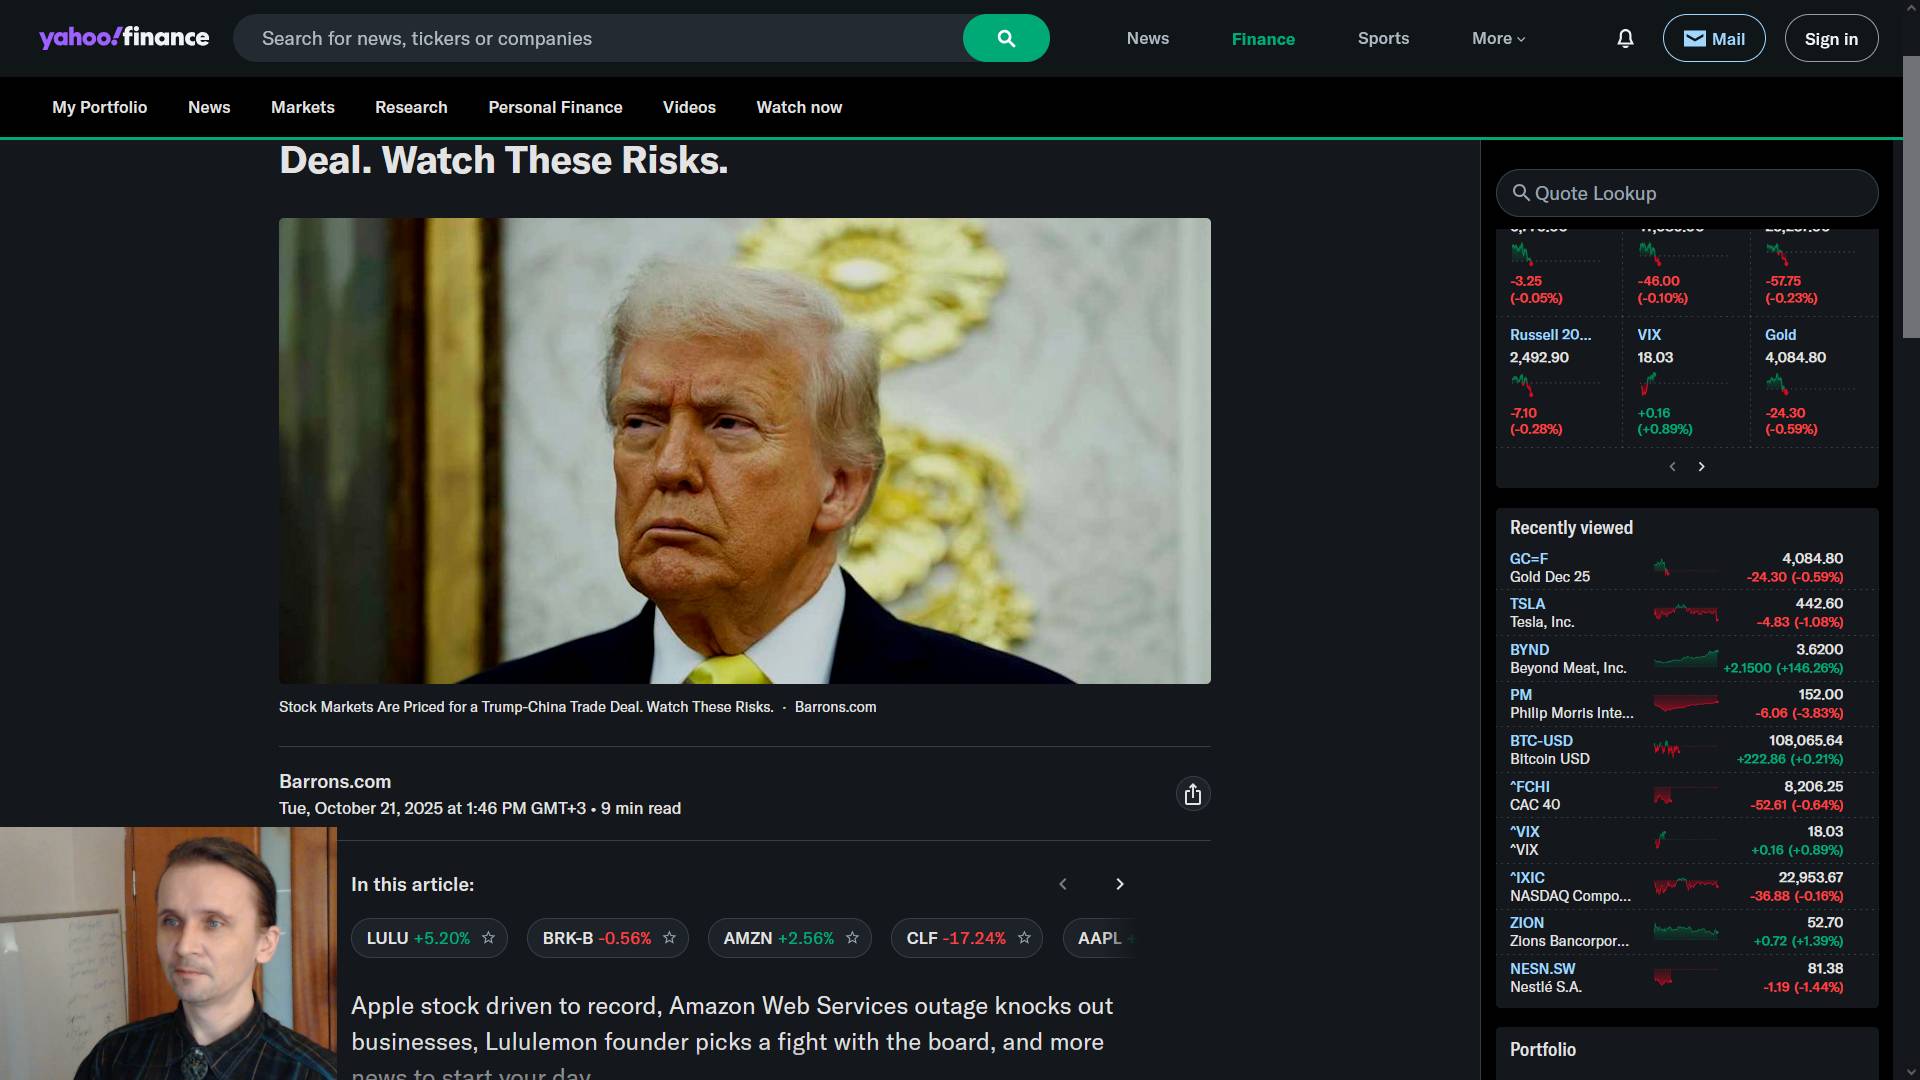1920x1080 pixels.
Task: Open the Personal Finance menu
Action: [x=555, y=107]
